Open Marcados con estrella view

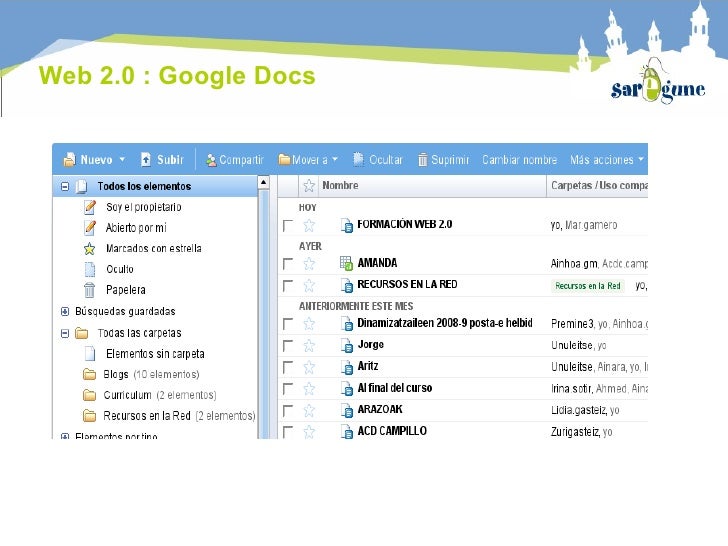pyautogui.click(x=154, y=248)
